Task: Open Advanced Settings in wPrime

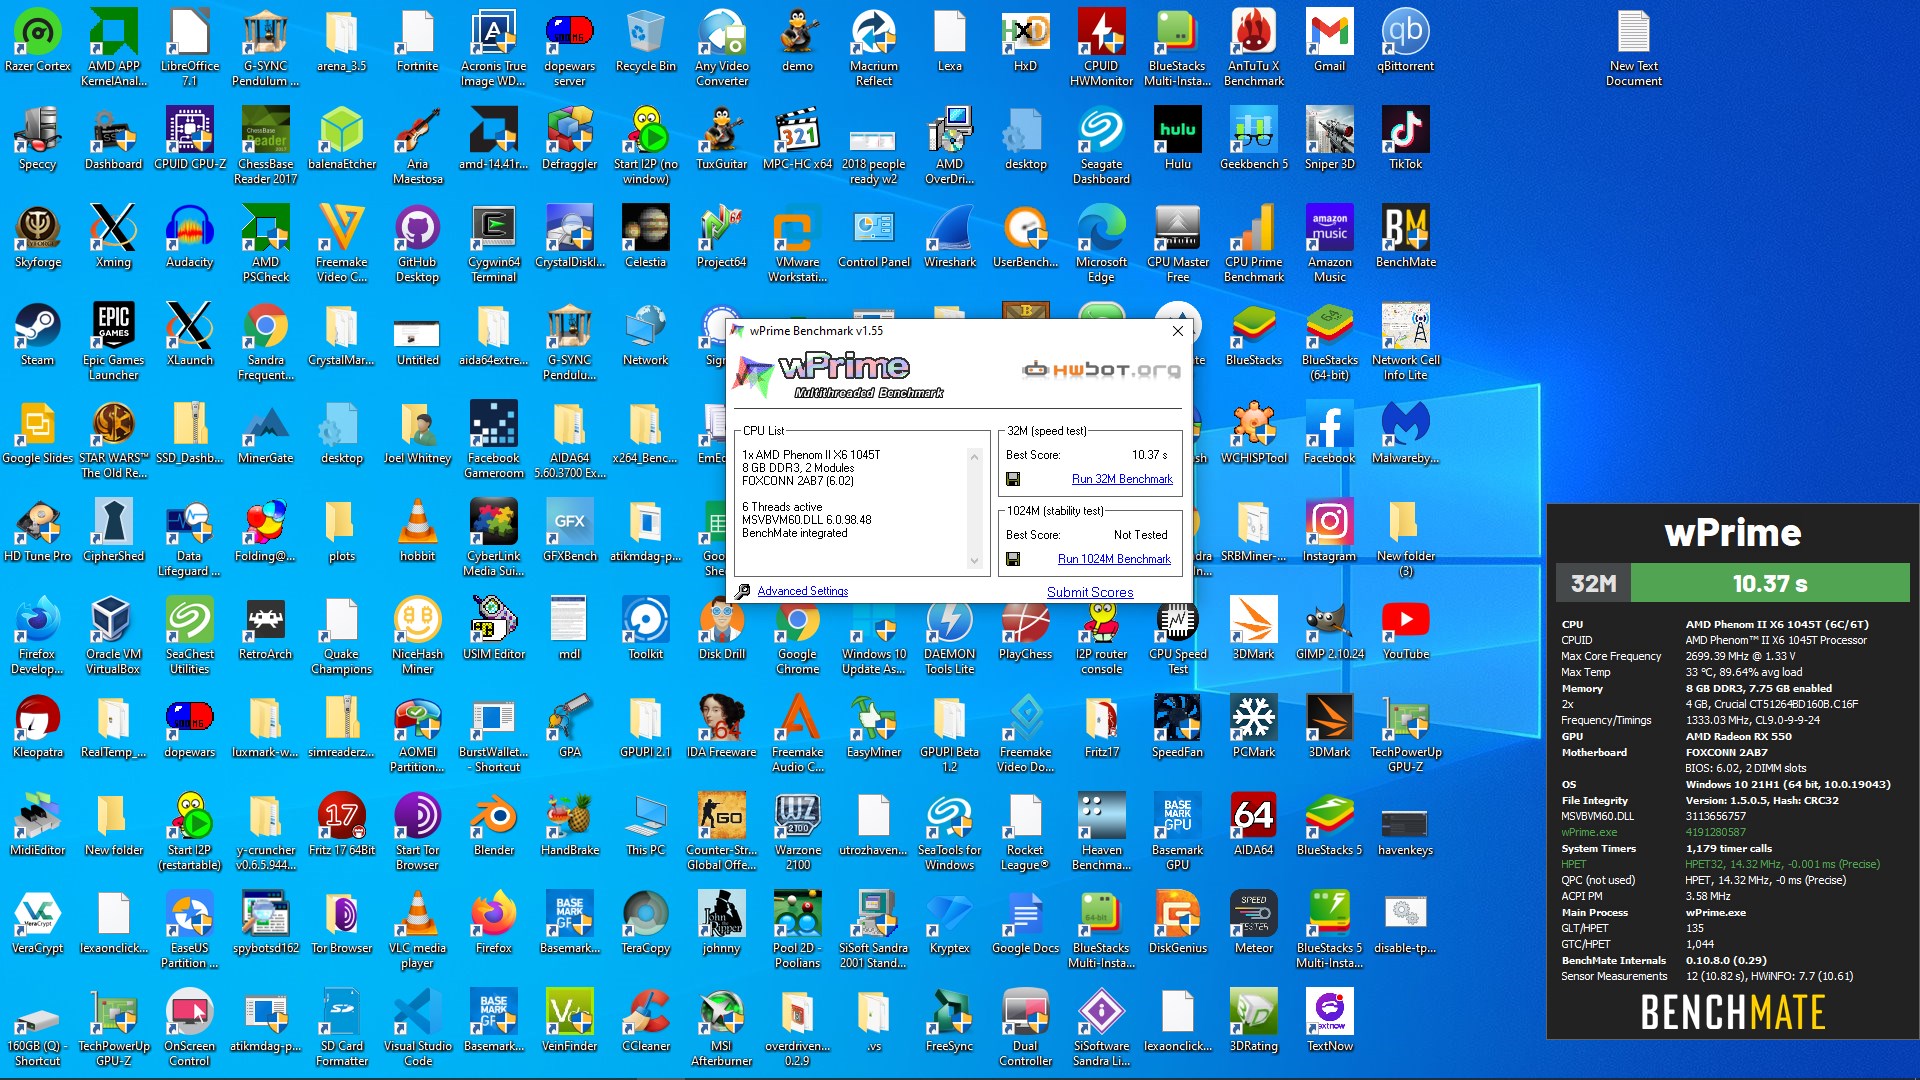Action: [802, 591]
